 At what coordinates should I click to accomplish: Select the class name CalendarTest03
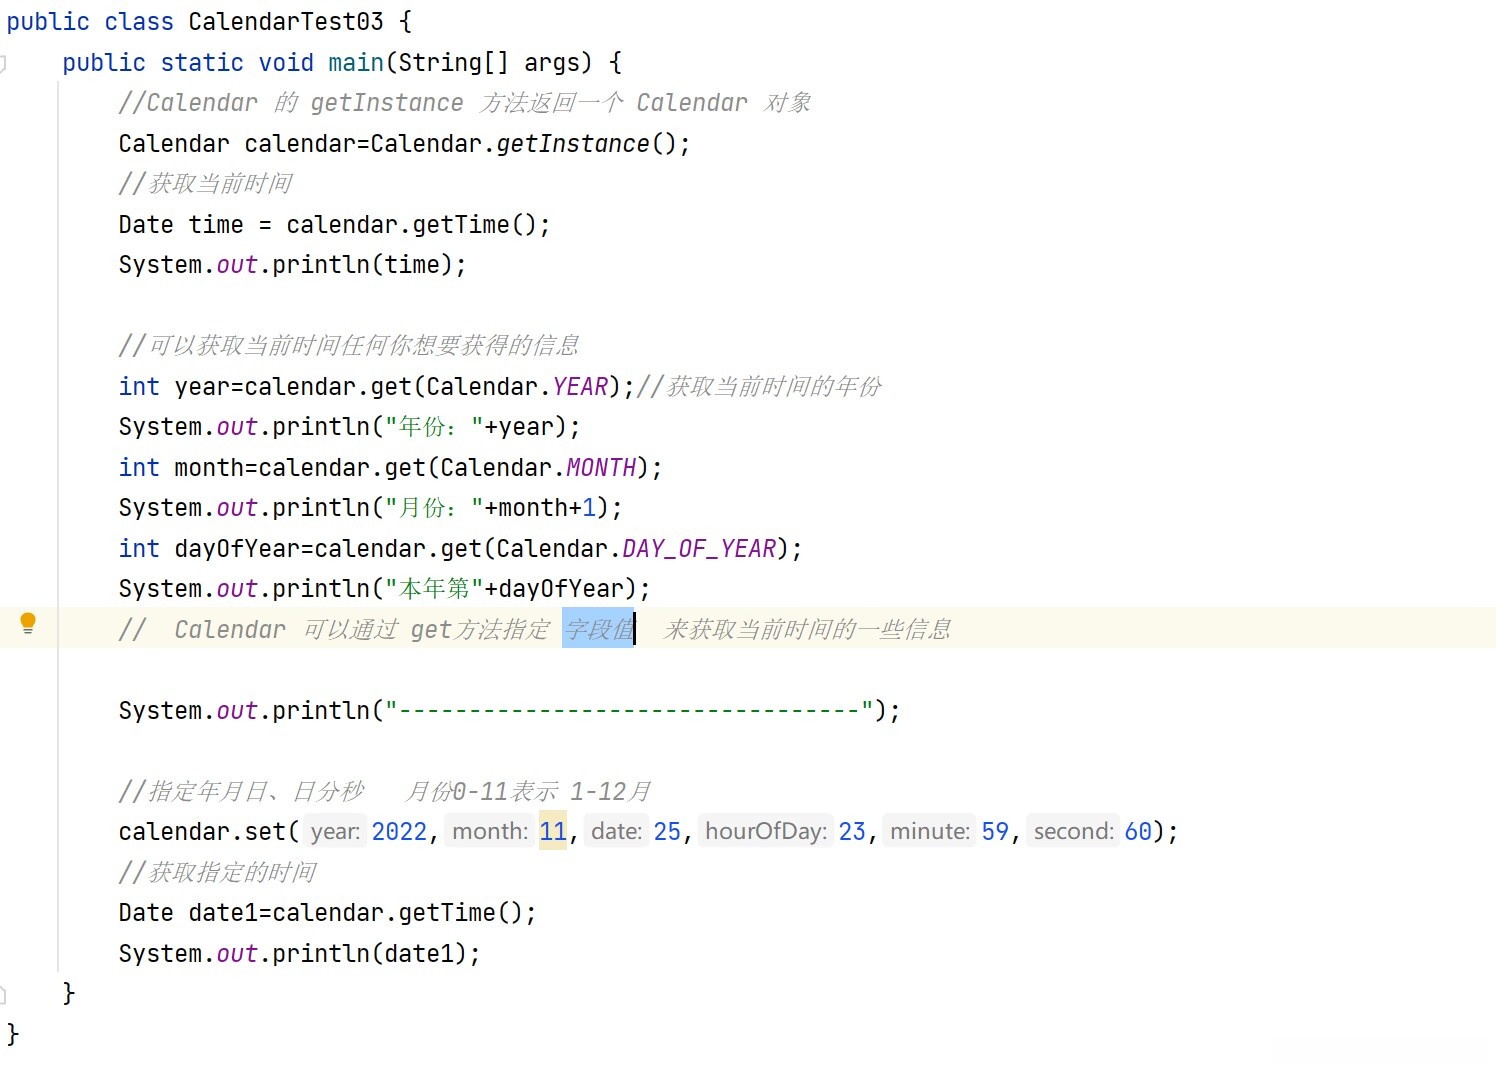[286, 22]
